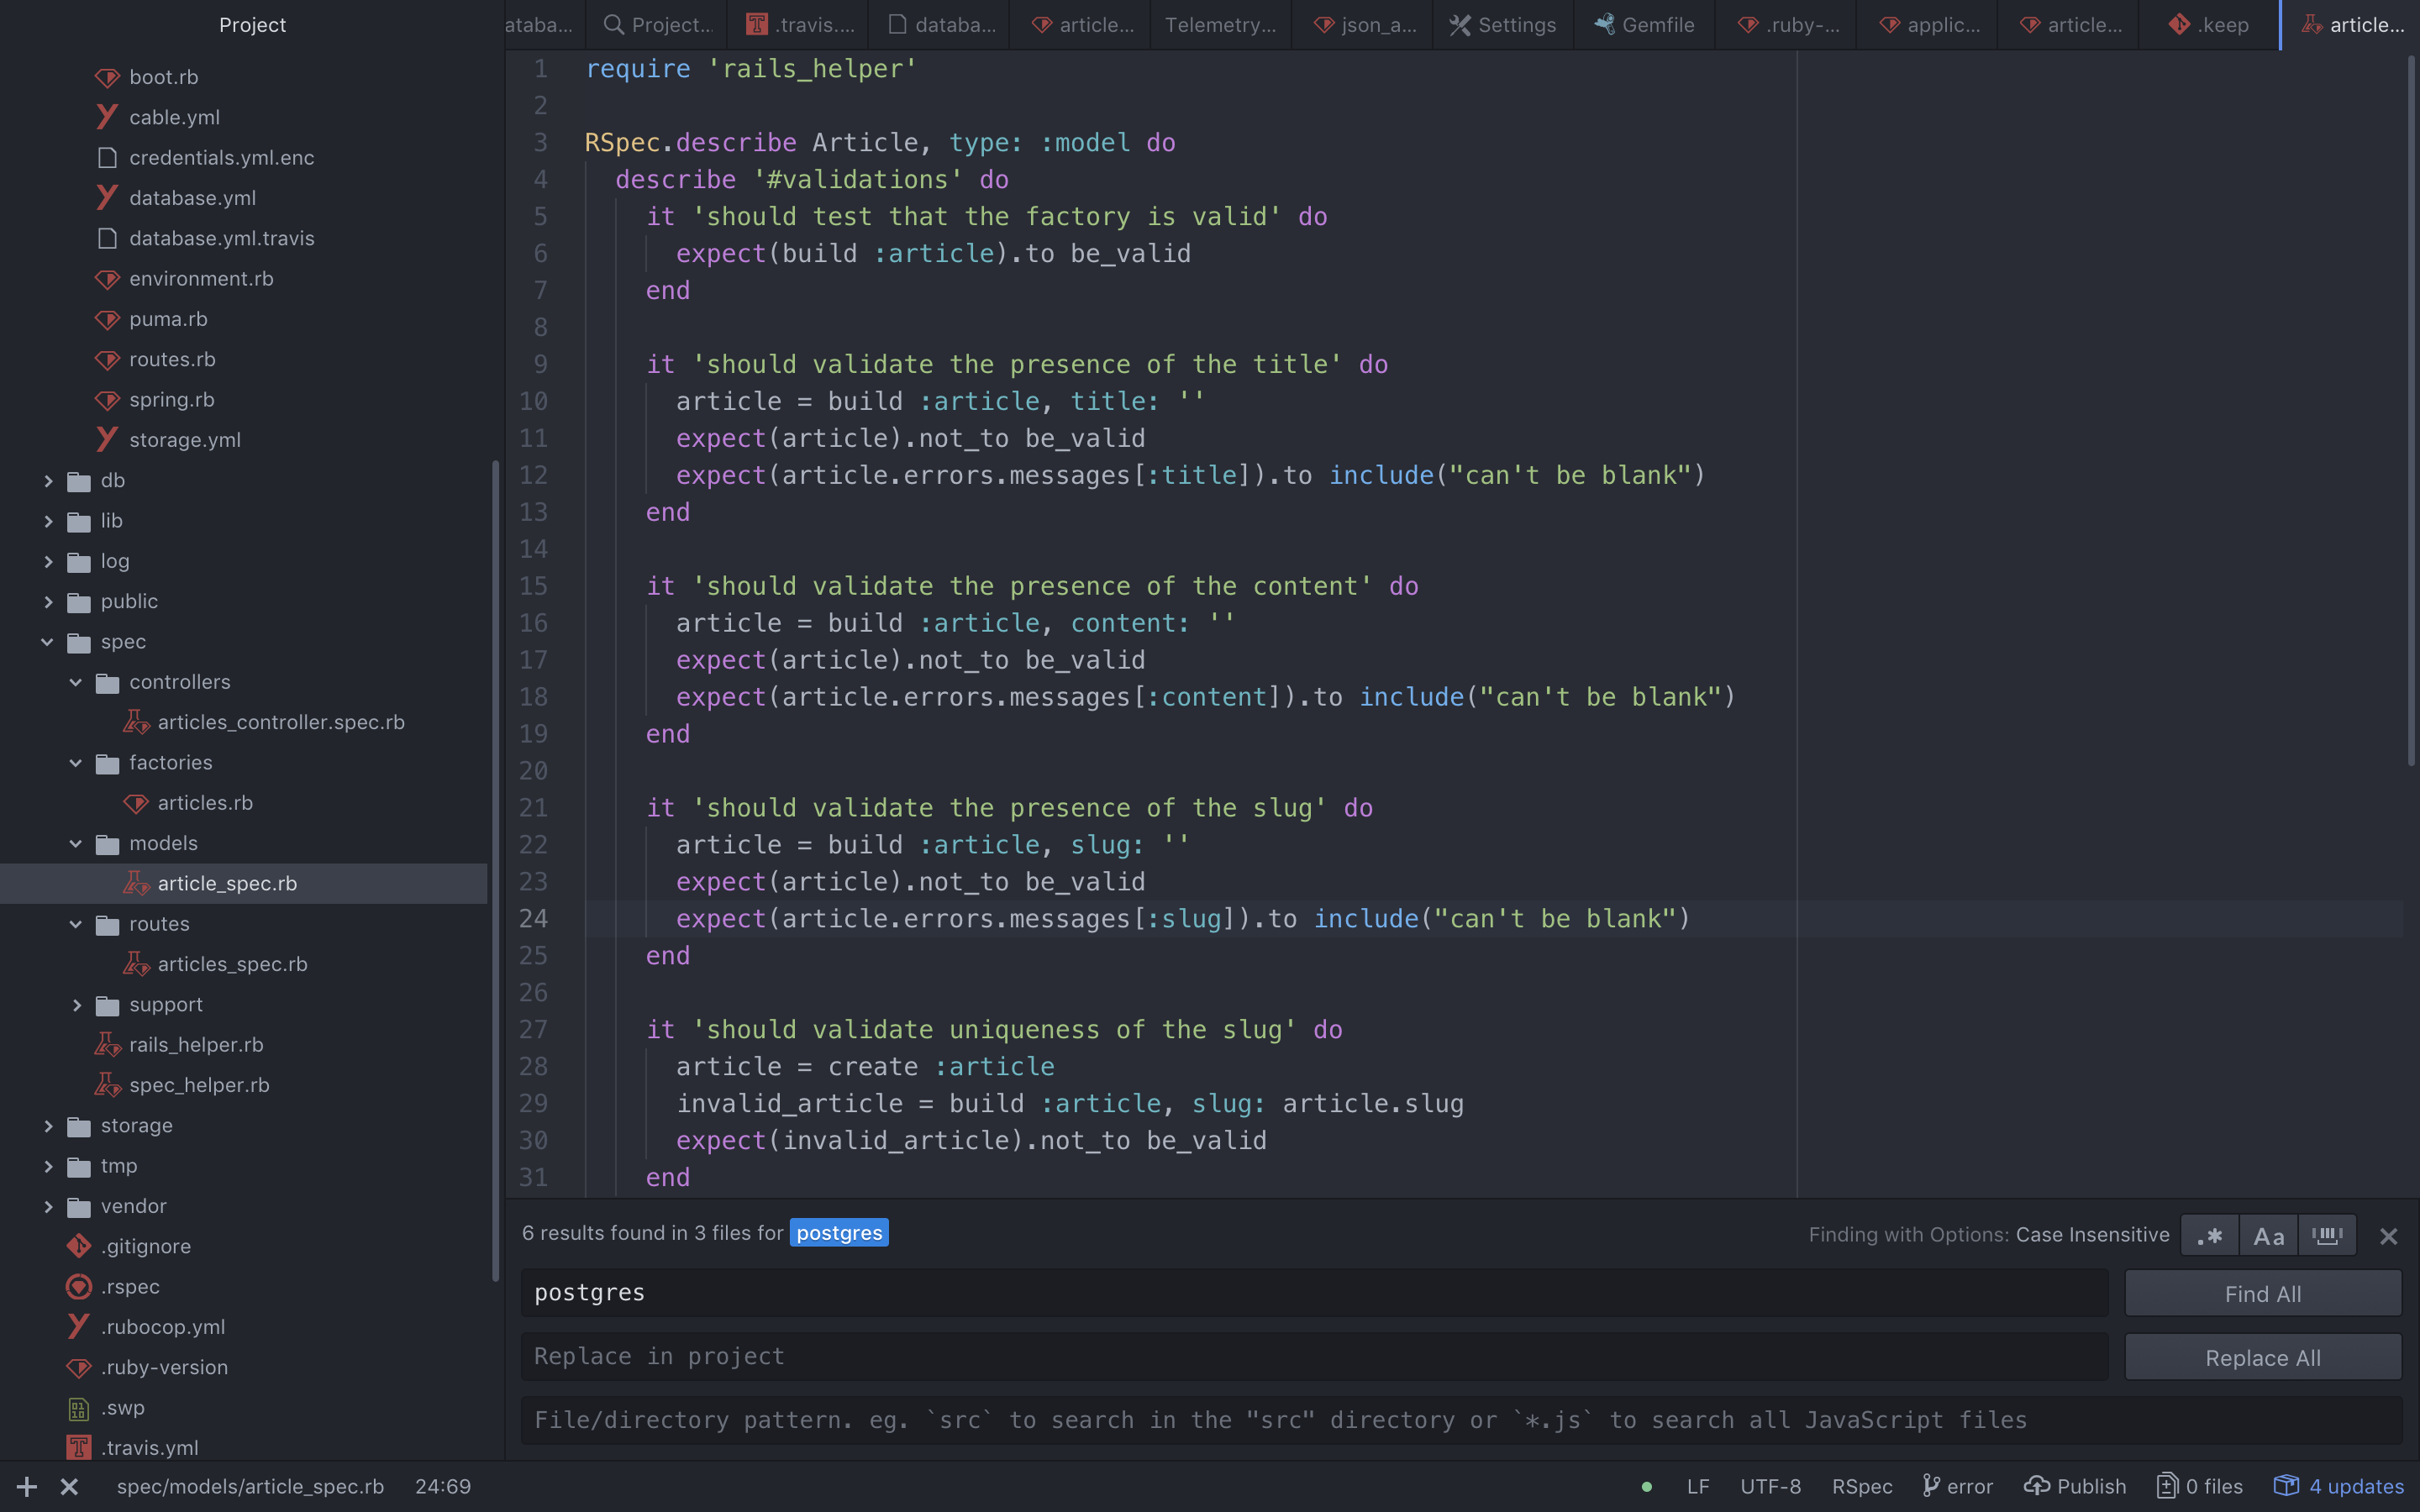The height and width of the screenshot is (1512, 2420).
Task: Expand the db folder
Action: (47, 481)
